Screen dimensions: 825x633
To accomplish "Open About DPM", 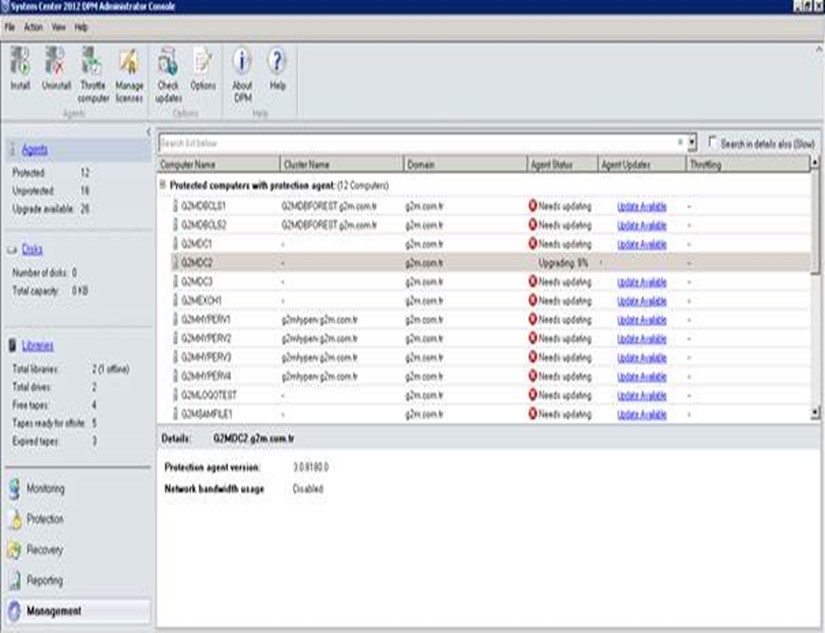I will point(242,62).
